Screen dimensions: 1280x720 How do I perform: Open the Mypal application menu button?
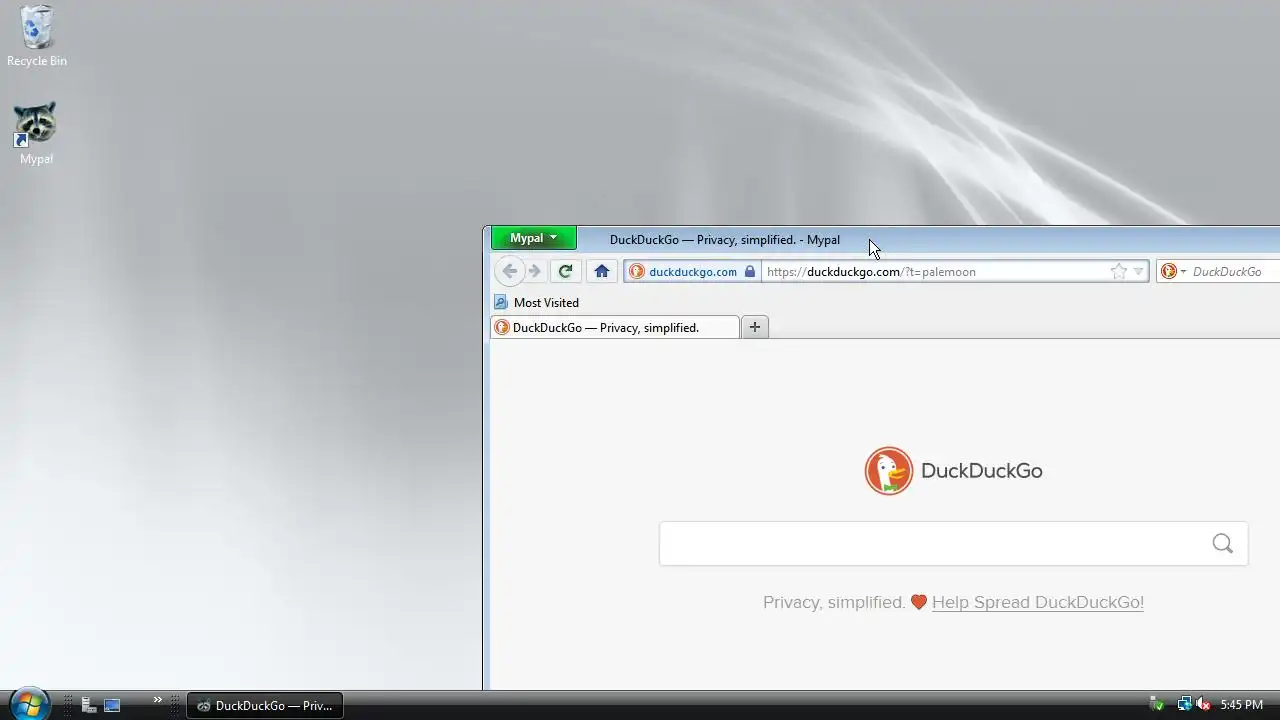point(533,238)
